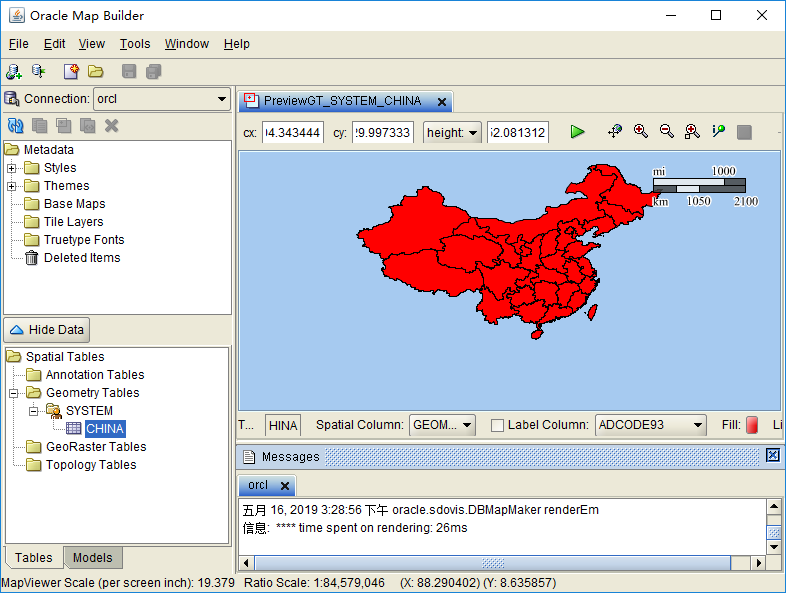Collapse the Geometry Tables node
The width and height of the screenshot is (786, 593).
point(14,393)
